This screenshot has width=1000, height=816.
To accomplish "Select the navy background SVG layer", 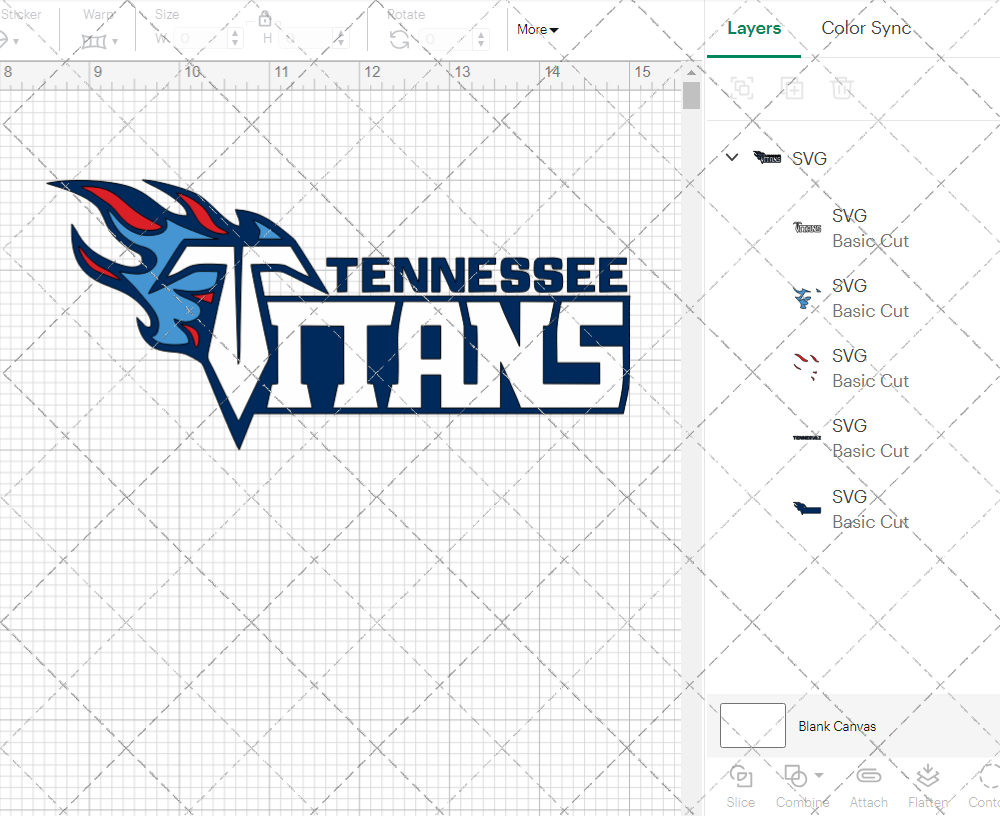I will click(x=852, y=509).
